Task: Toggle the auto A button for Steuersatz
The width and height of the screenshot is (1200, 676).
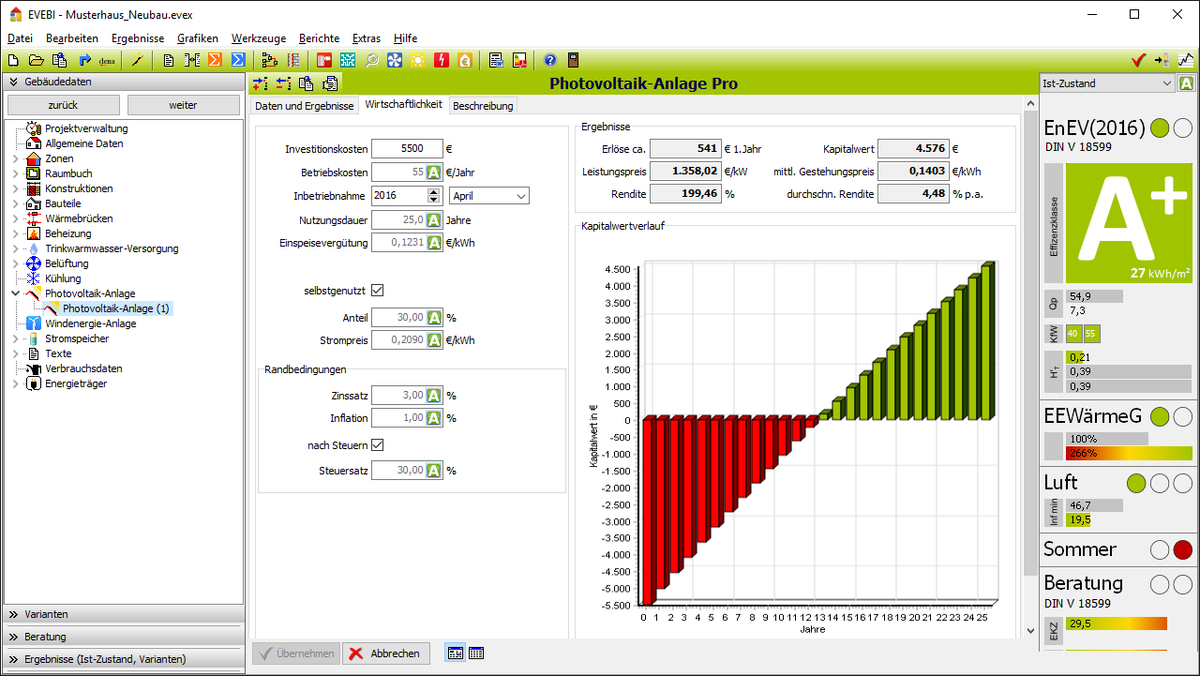Action: pos(434,470)
